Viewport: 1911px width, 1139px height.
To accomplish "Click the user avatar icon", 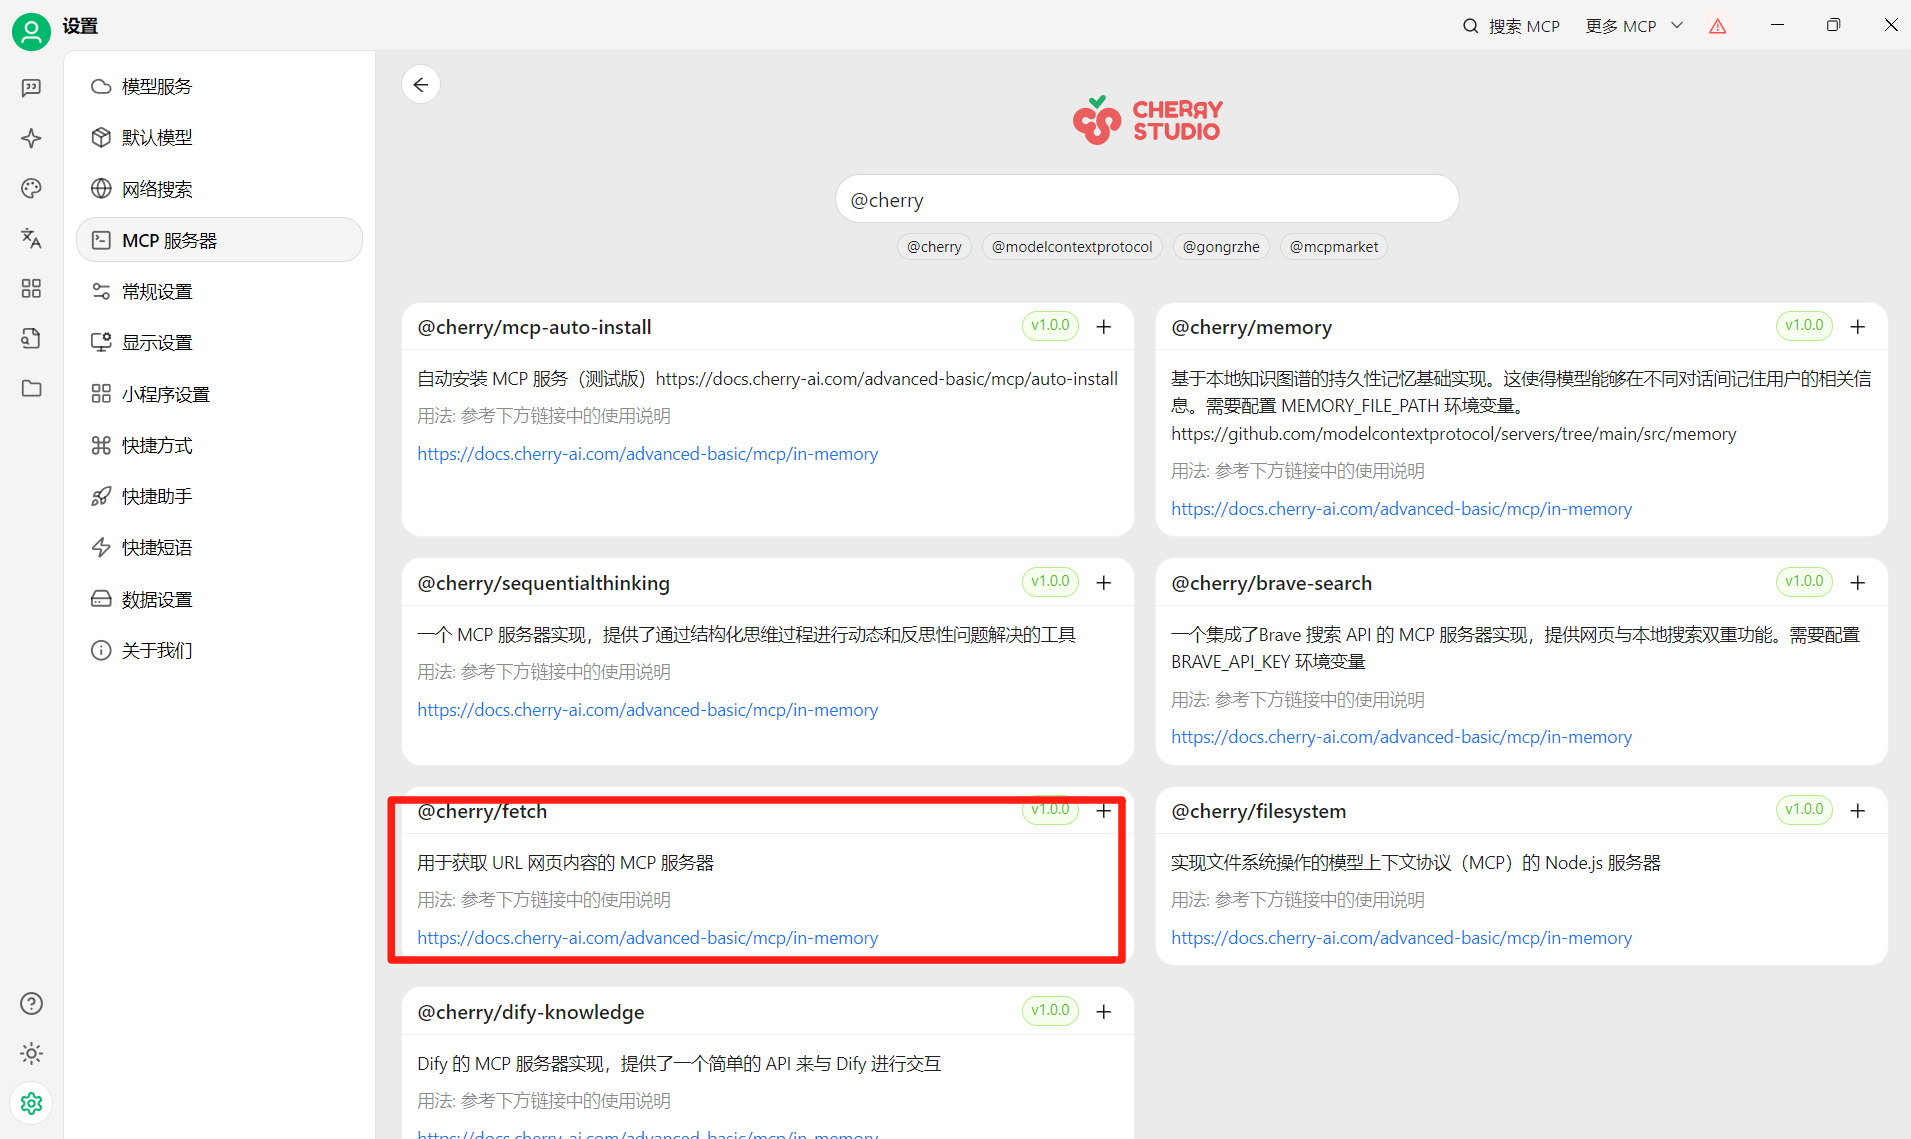I will click(31, 31).
